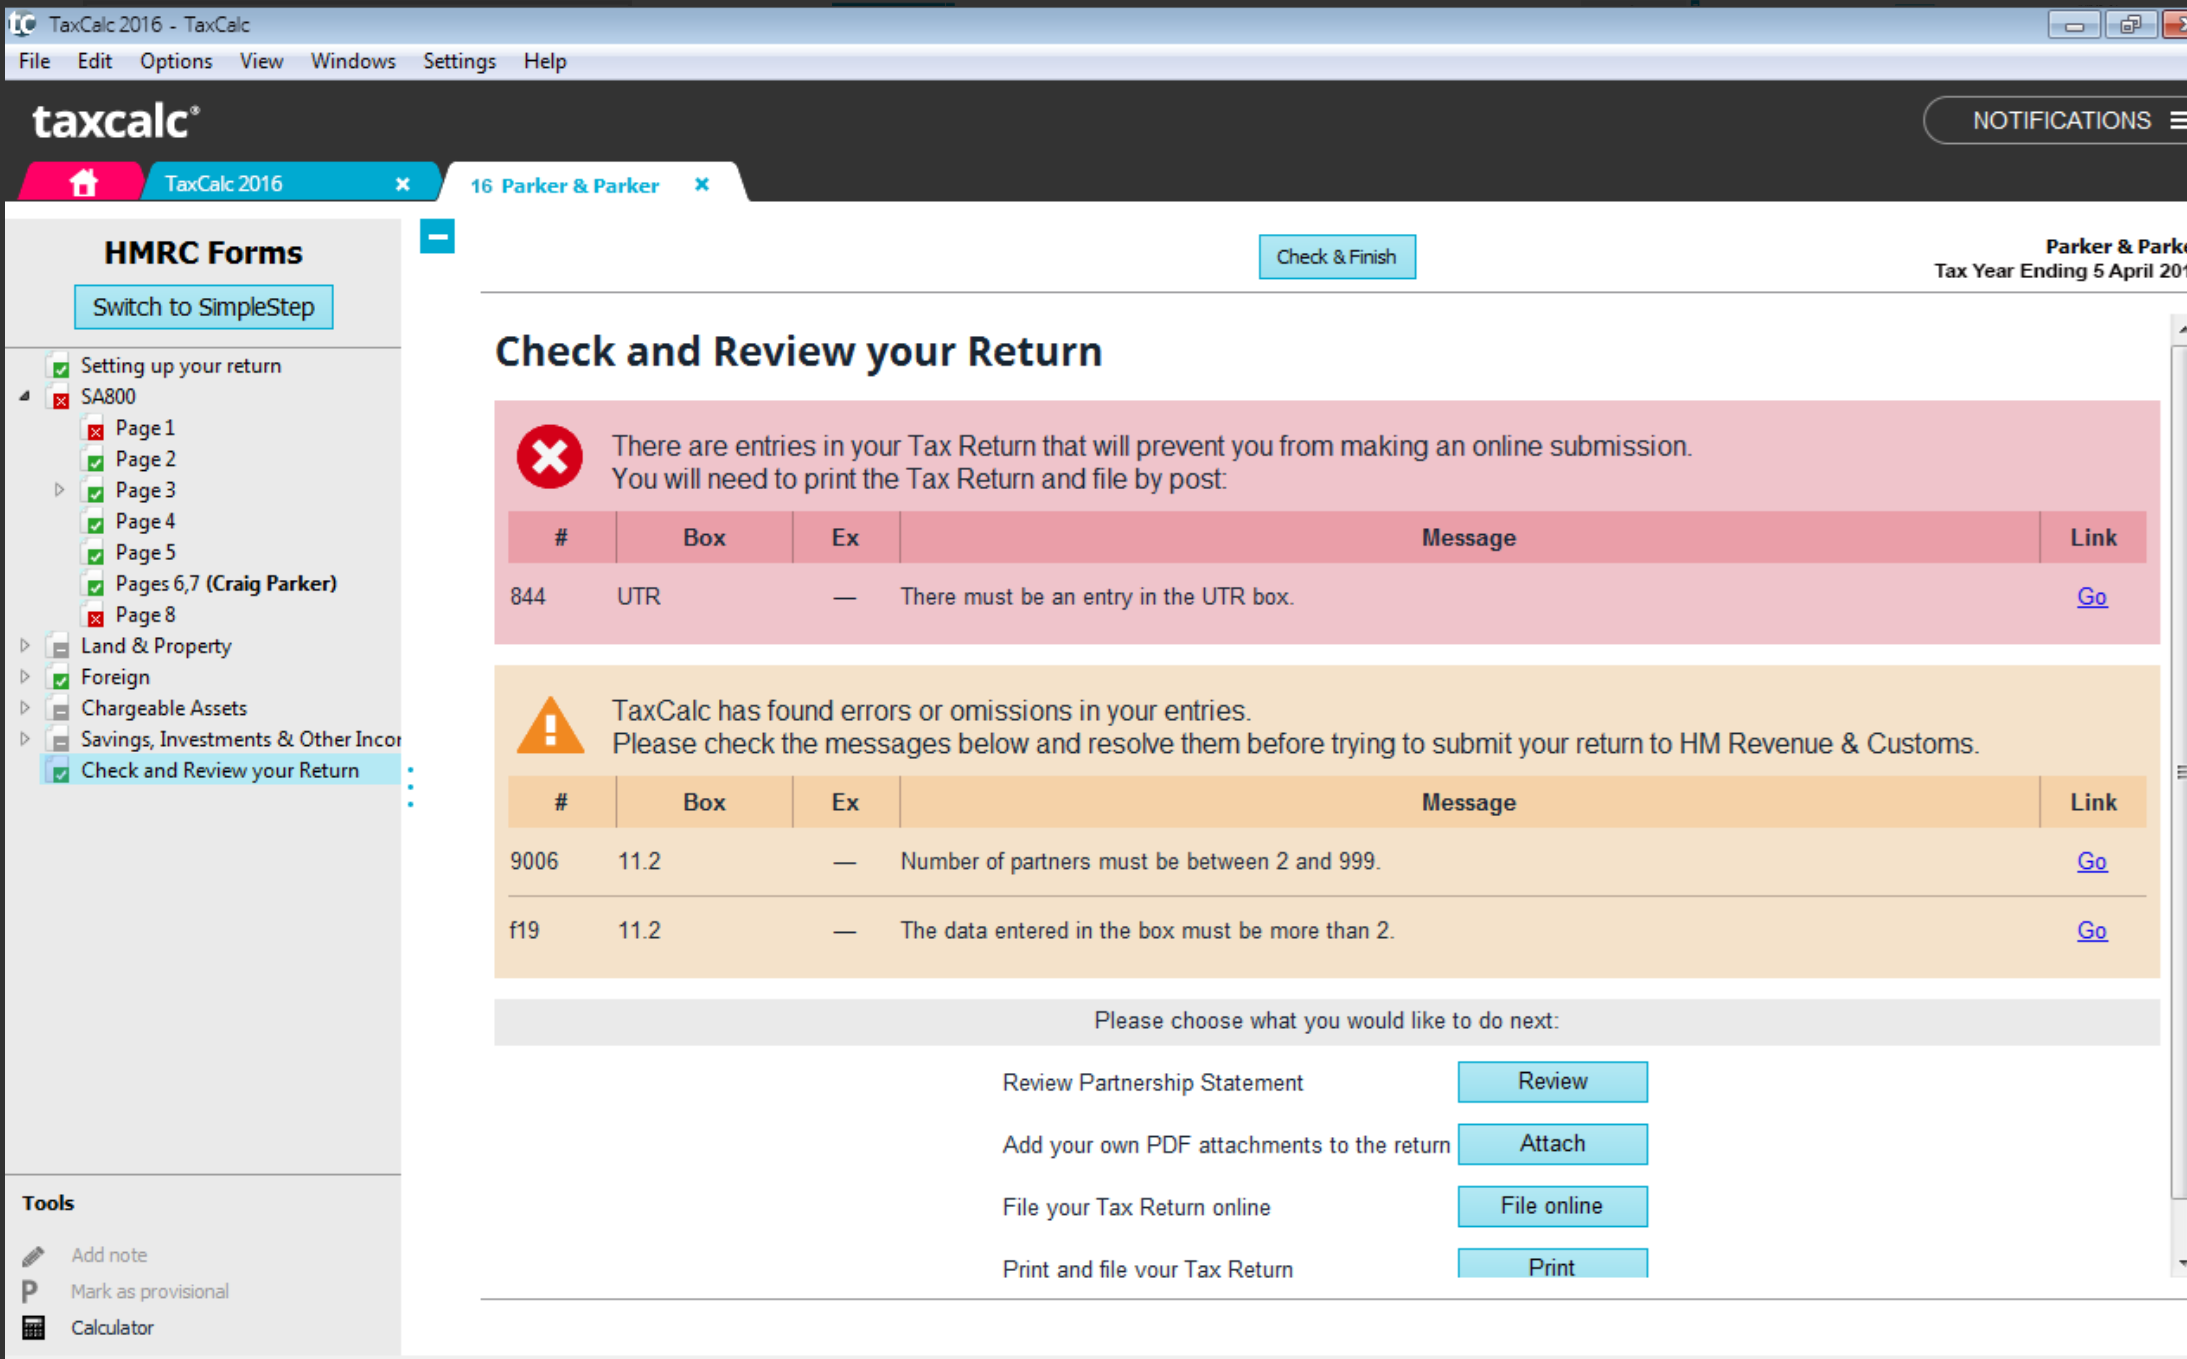Click the orange warning triangle icon
This screenshot has height=1359, width=2187.
click(x=550, y=725)
